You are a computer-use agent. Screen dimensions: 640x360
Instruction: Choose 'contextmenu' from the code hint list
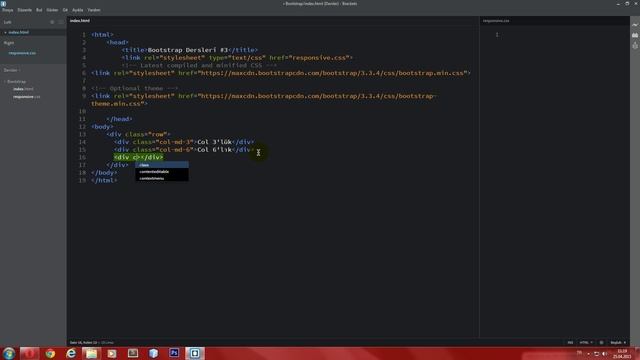(162, 178)
